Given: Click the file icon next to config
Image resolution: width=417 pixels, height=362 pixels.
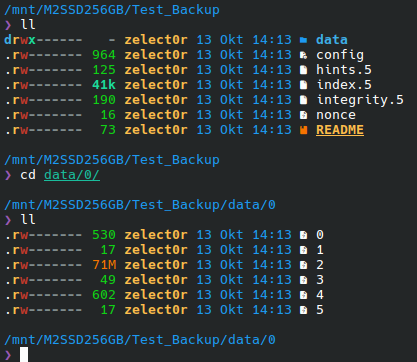Looking at the screenshot, I should point(303,55).
